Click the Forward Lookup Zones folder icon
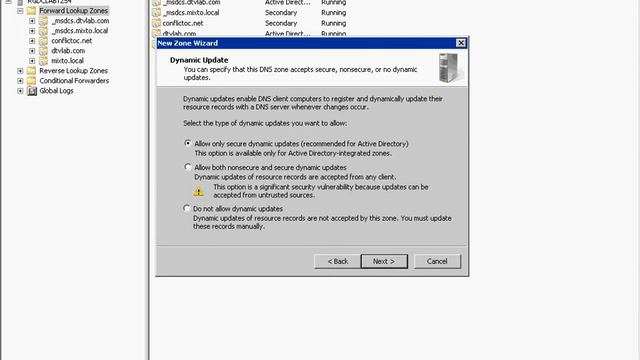640x360 pixels. tap(31, 11)
